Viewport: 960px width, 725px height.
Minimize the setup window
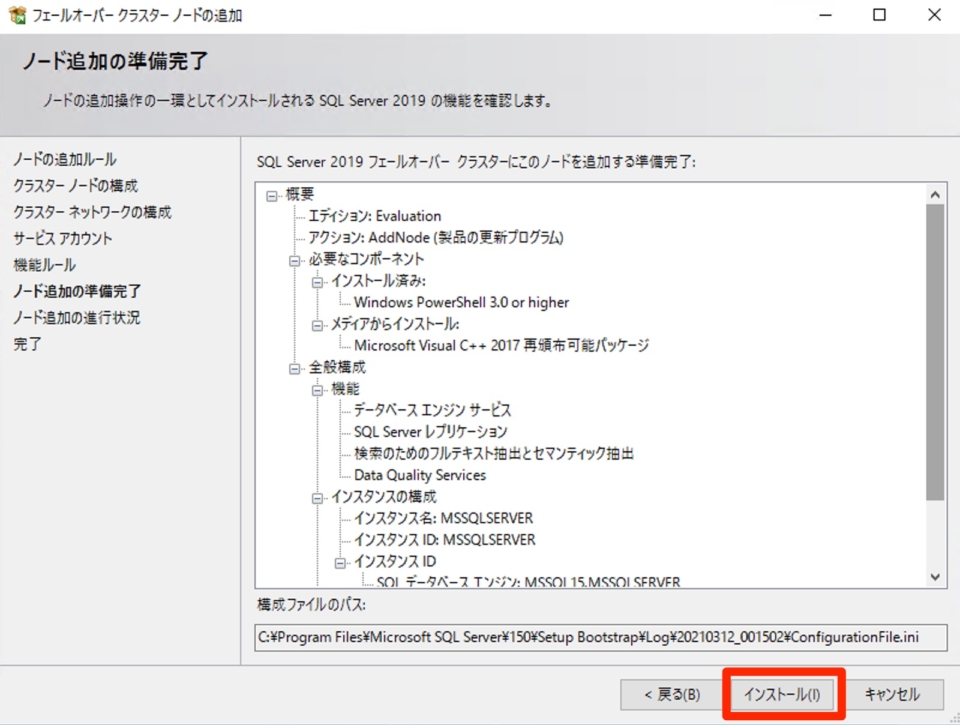(x=826, y=15)
